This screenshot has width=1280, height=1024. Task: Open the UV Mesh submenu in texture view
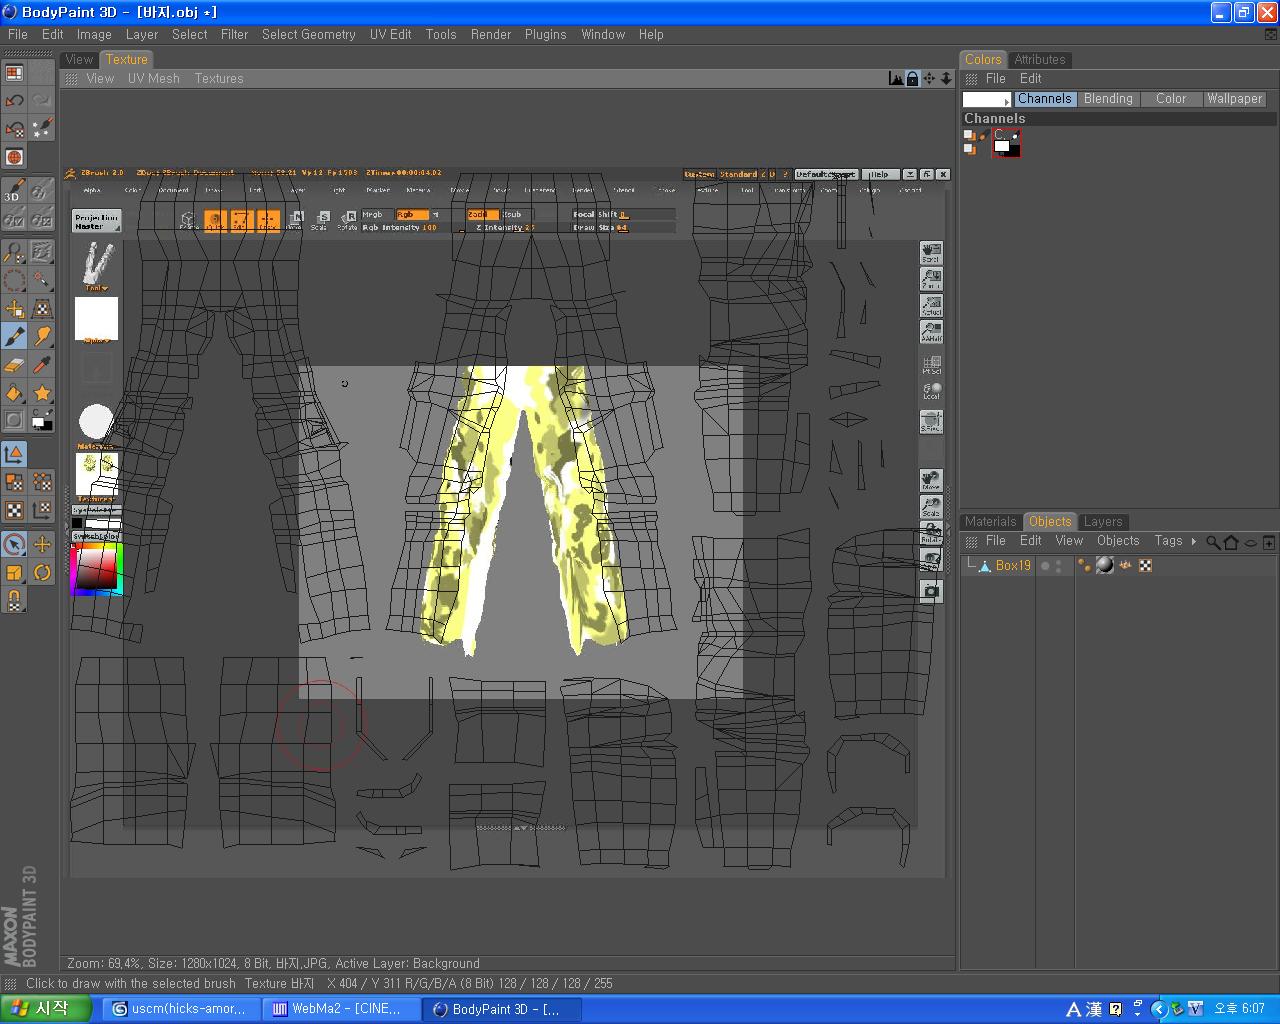[154, 78]
